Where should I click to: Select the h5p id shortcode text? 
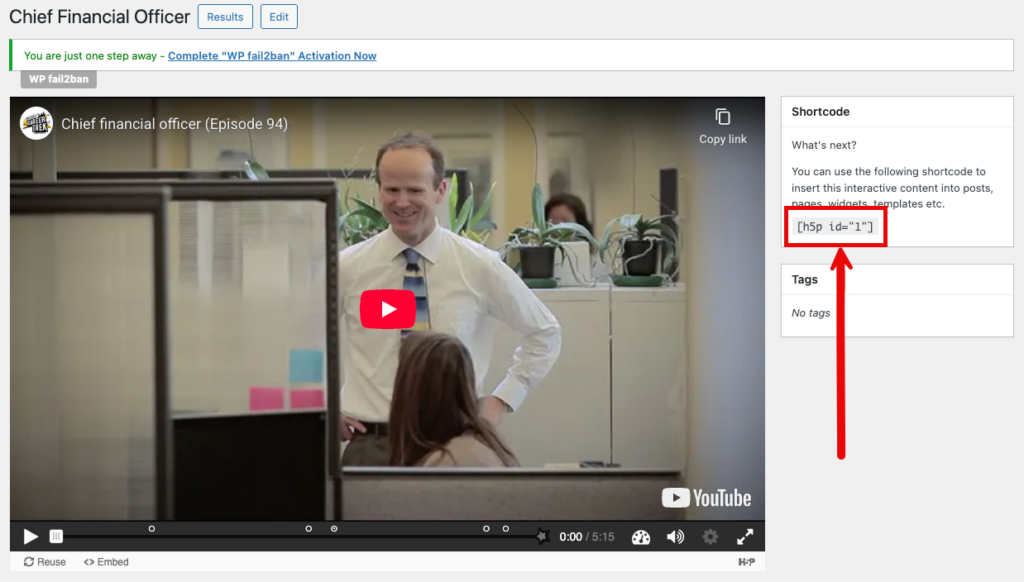(835, 227)
